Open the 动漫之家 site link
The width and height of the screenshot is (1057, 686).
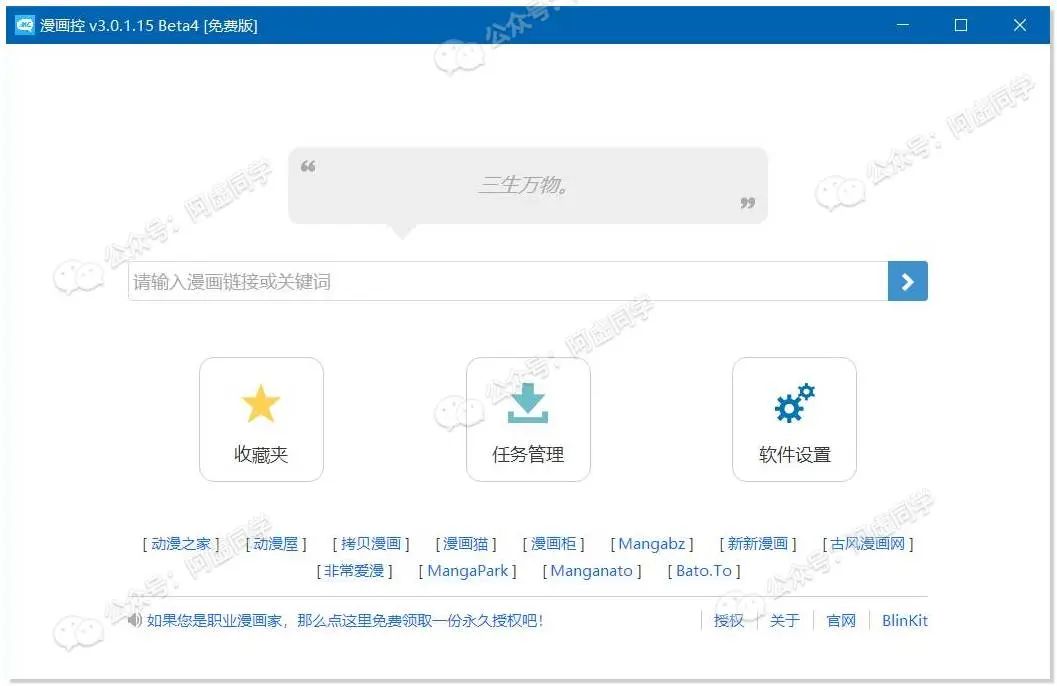181,544
